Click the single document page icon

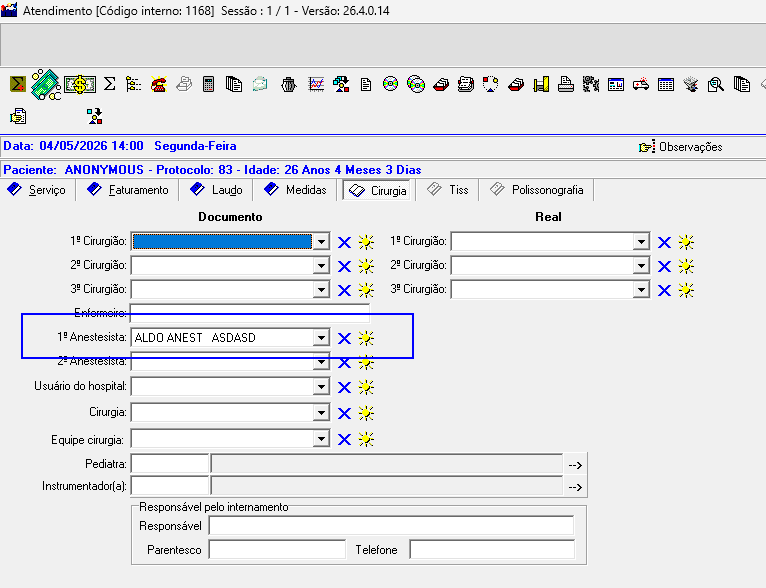(x=365, y=85)
